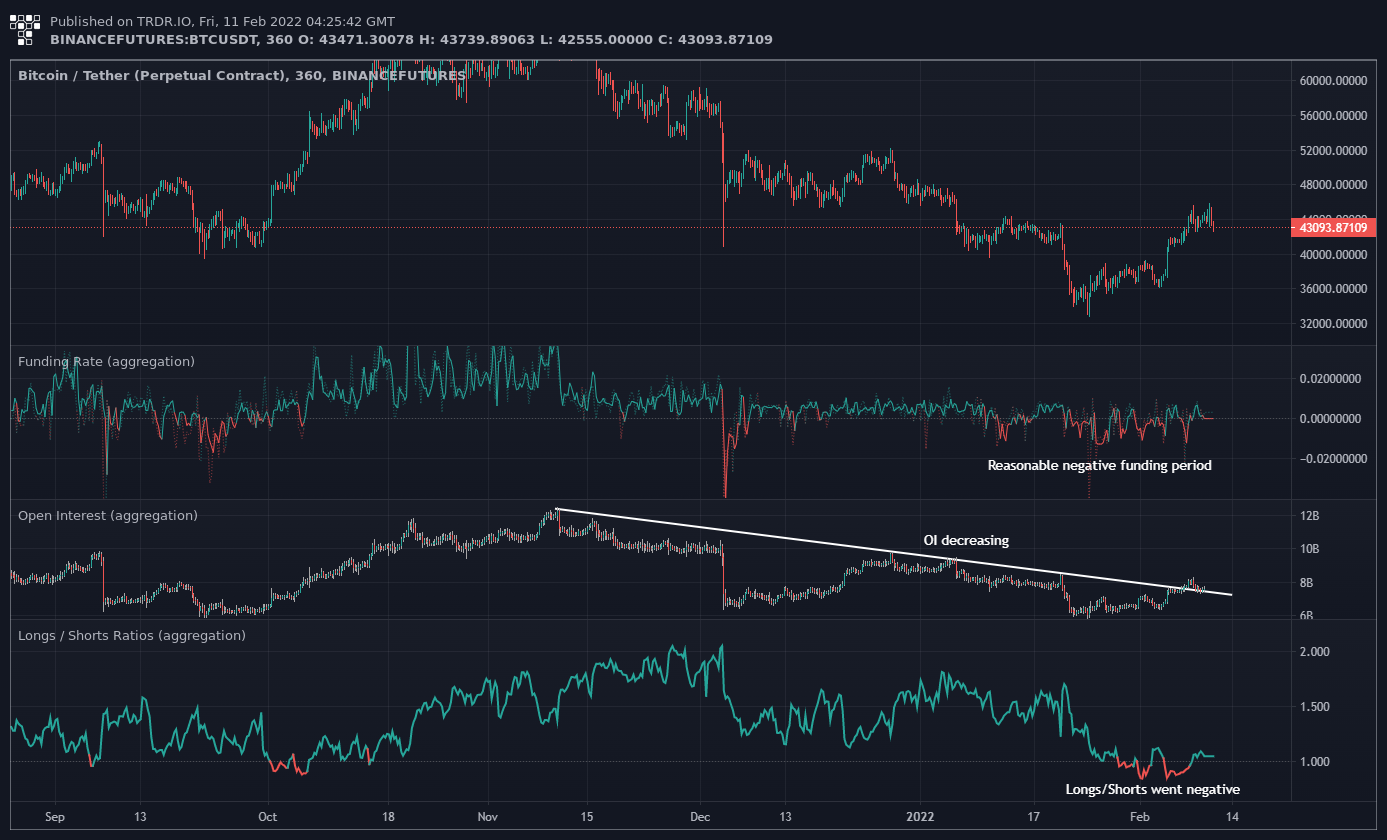Click the red current price tag 43093.87109
The image size is (1387, 840).
click(x=1334, y=228)
